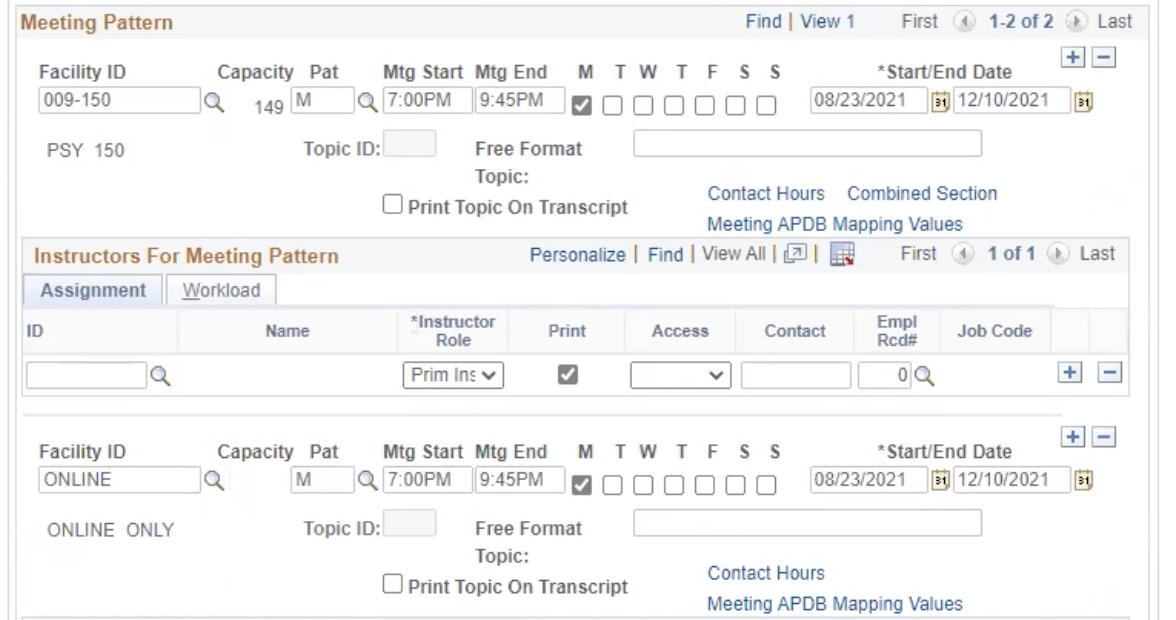This screenshot has width=1176, height=620.
Task: Add meeting pattern row after 009-150
Action: pos(1072,58)
